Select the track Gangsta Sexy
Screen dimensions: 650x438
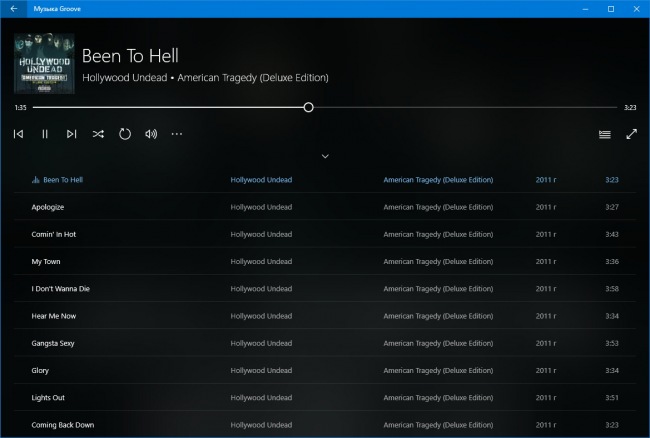[x=325, y=343]
